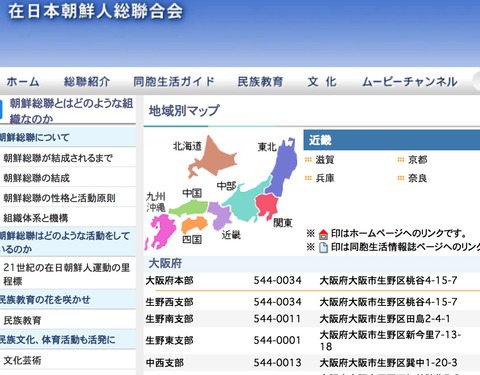Open 総聯紹介 in the navigation bar
The height and width of the screenshot is (375, 480).
(x=87, y=82)
